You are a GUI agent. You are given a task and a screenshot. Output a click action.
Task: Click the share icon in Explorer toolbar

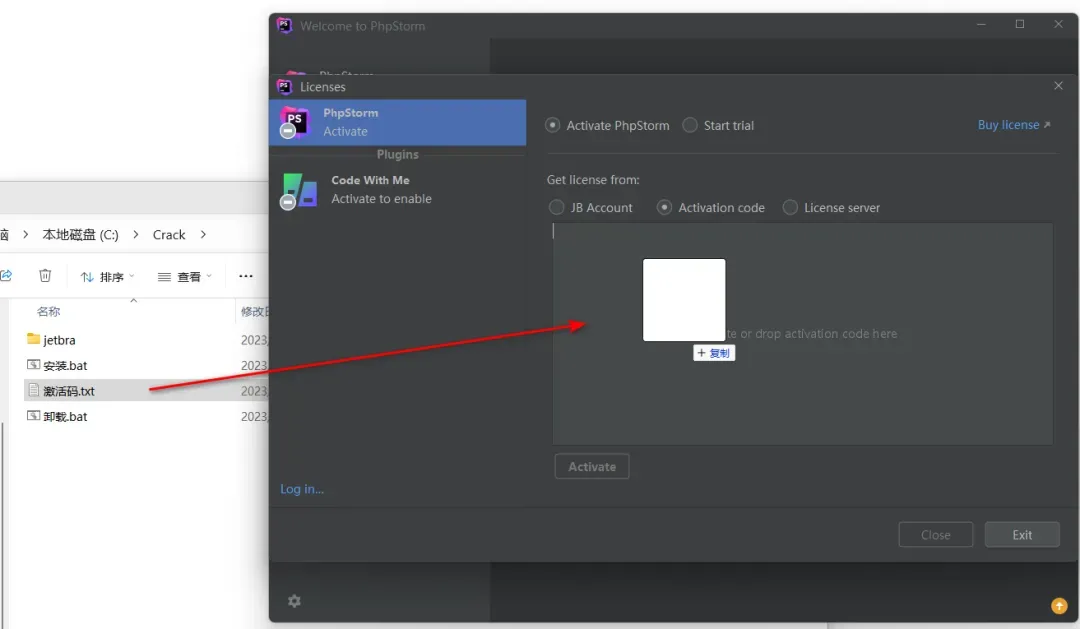point(6,276)
